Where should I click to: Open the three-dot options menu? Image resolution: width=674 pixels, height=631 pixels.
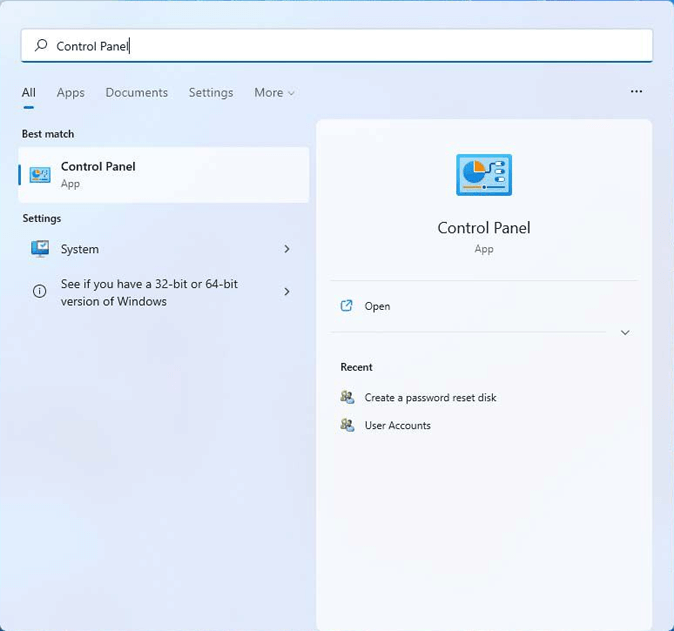click(x=636, y=92)
